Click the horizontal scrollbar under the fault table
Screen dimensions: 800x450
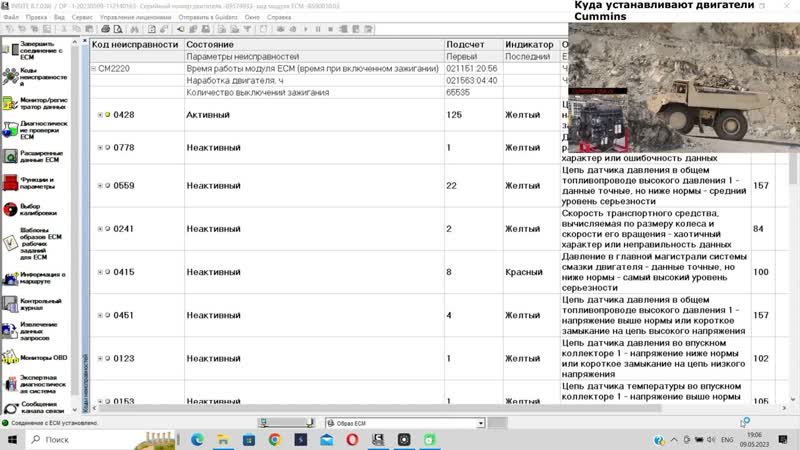[x=380, y=408]
